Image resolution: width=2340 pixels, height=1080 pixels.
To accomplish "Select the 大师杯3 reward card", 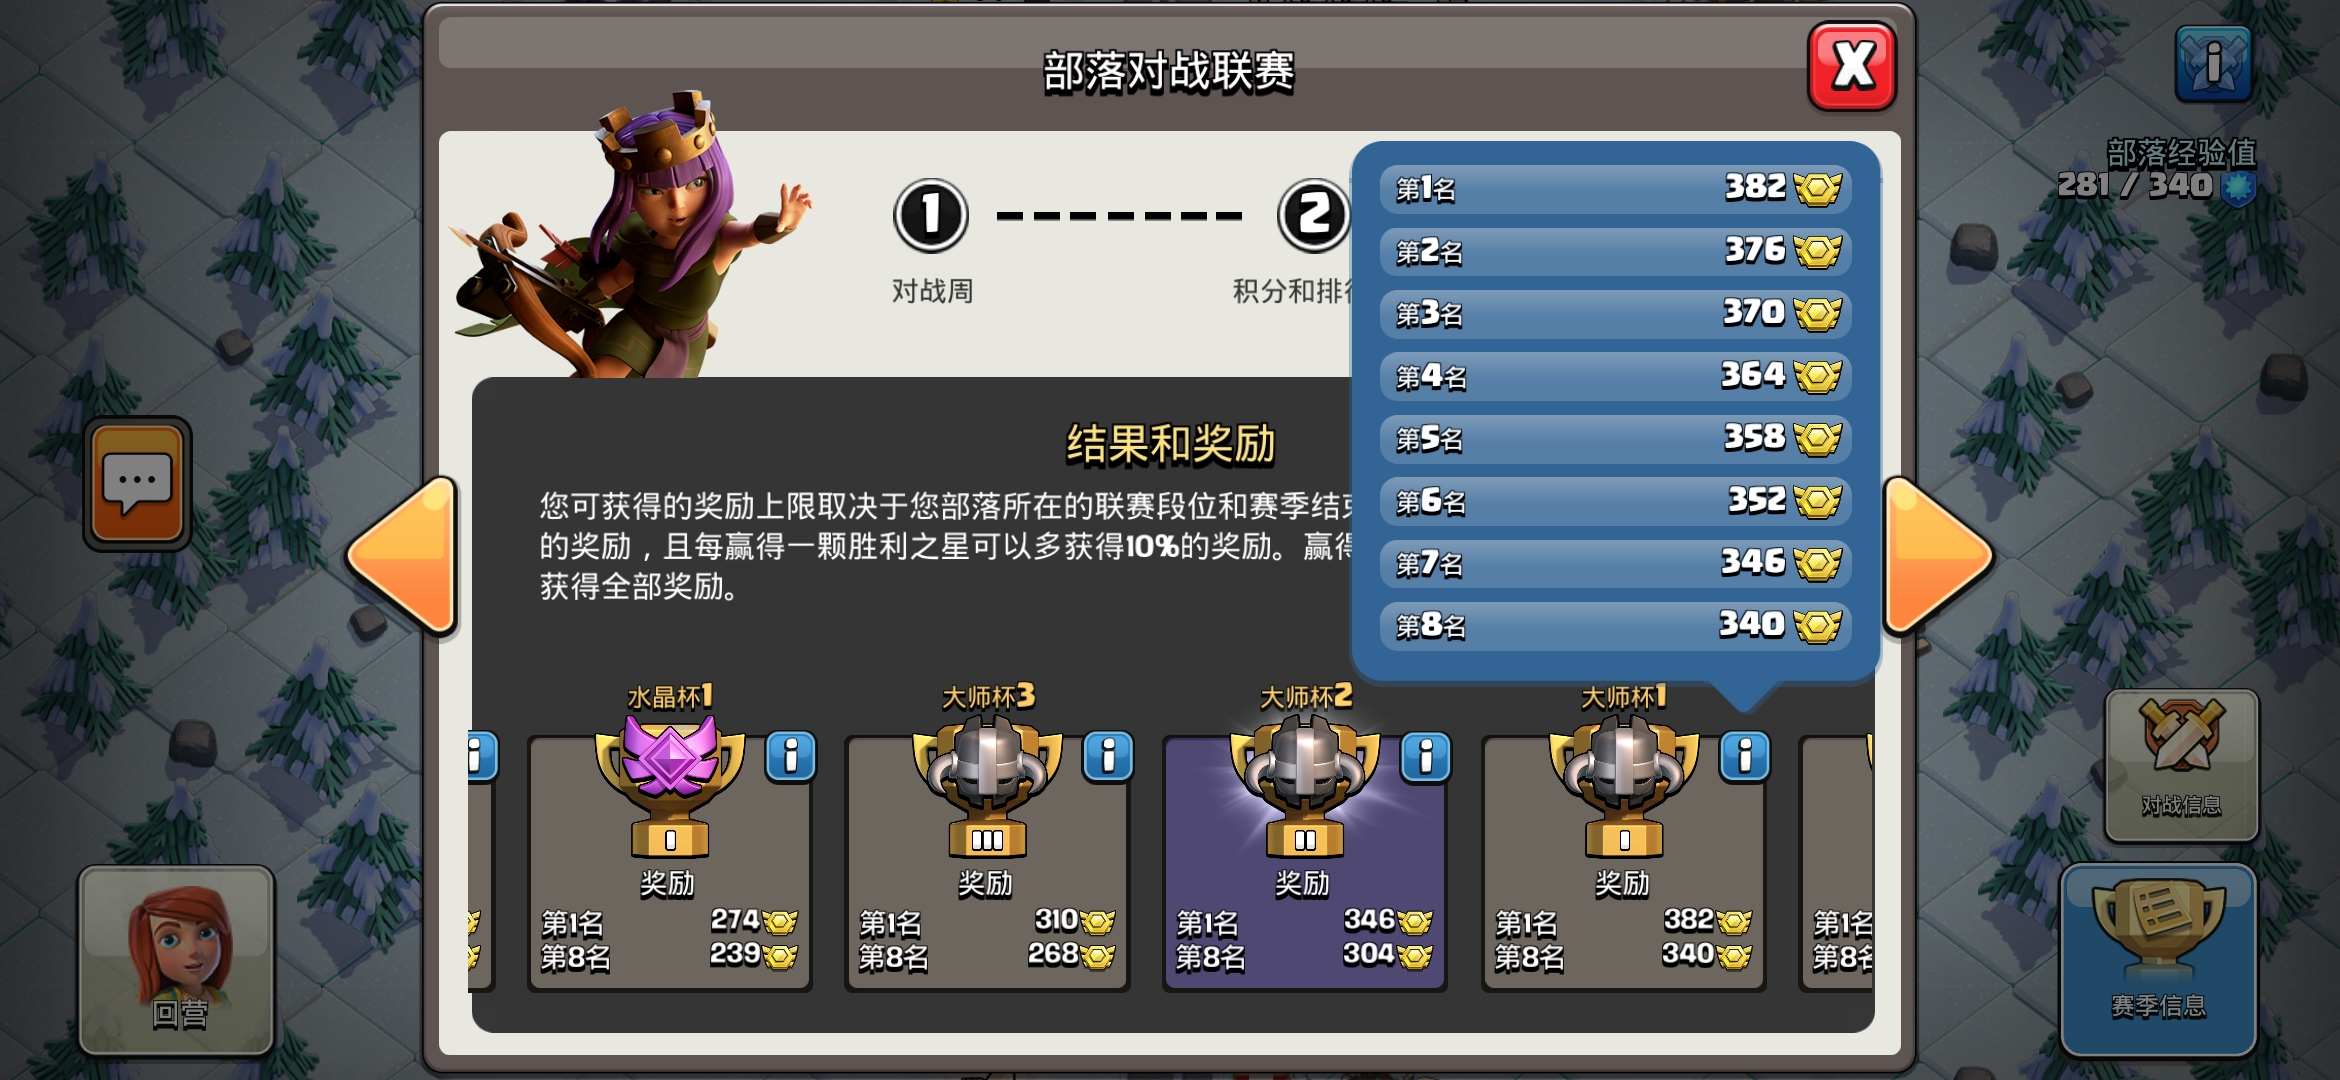I will (x=987, y=864).
